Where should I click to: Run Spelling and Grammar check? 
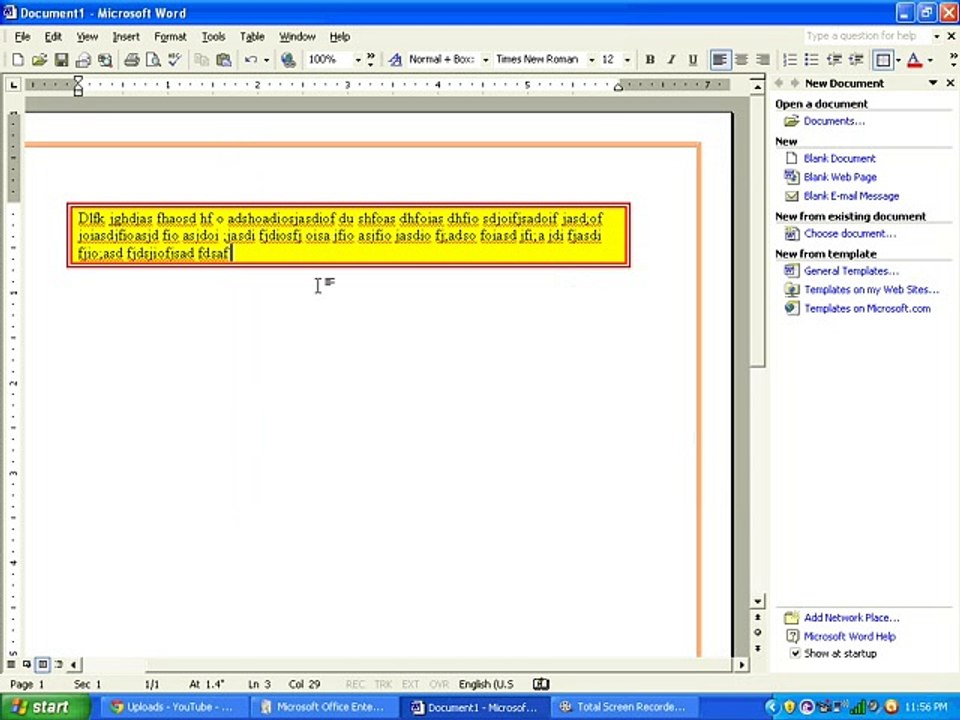click(175, 59)
